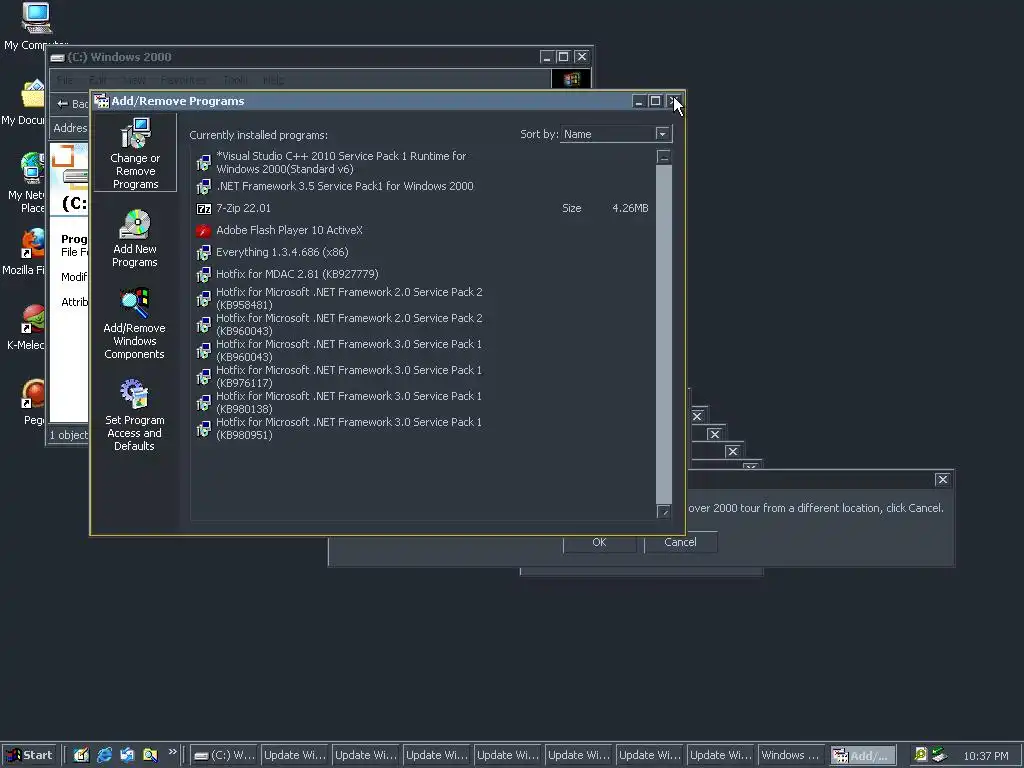This screenshot has height=768, width=1024.
Task: Click the program list scrollbar down arrow
Action: click(664, 512)
